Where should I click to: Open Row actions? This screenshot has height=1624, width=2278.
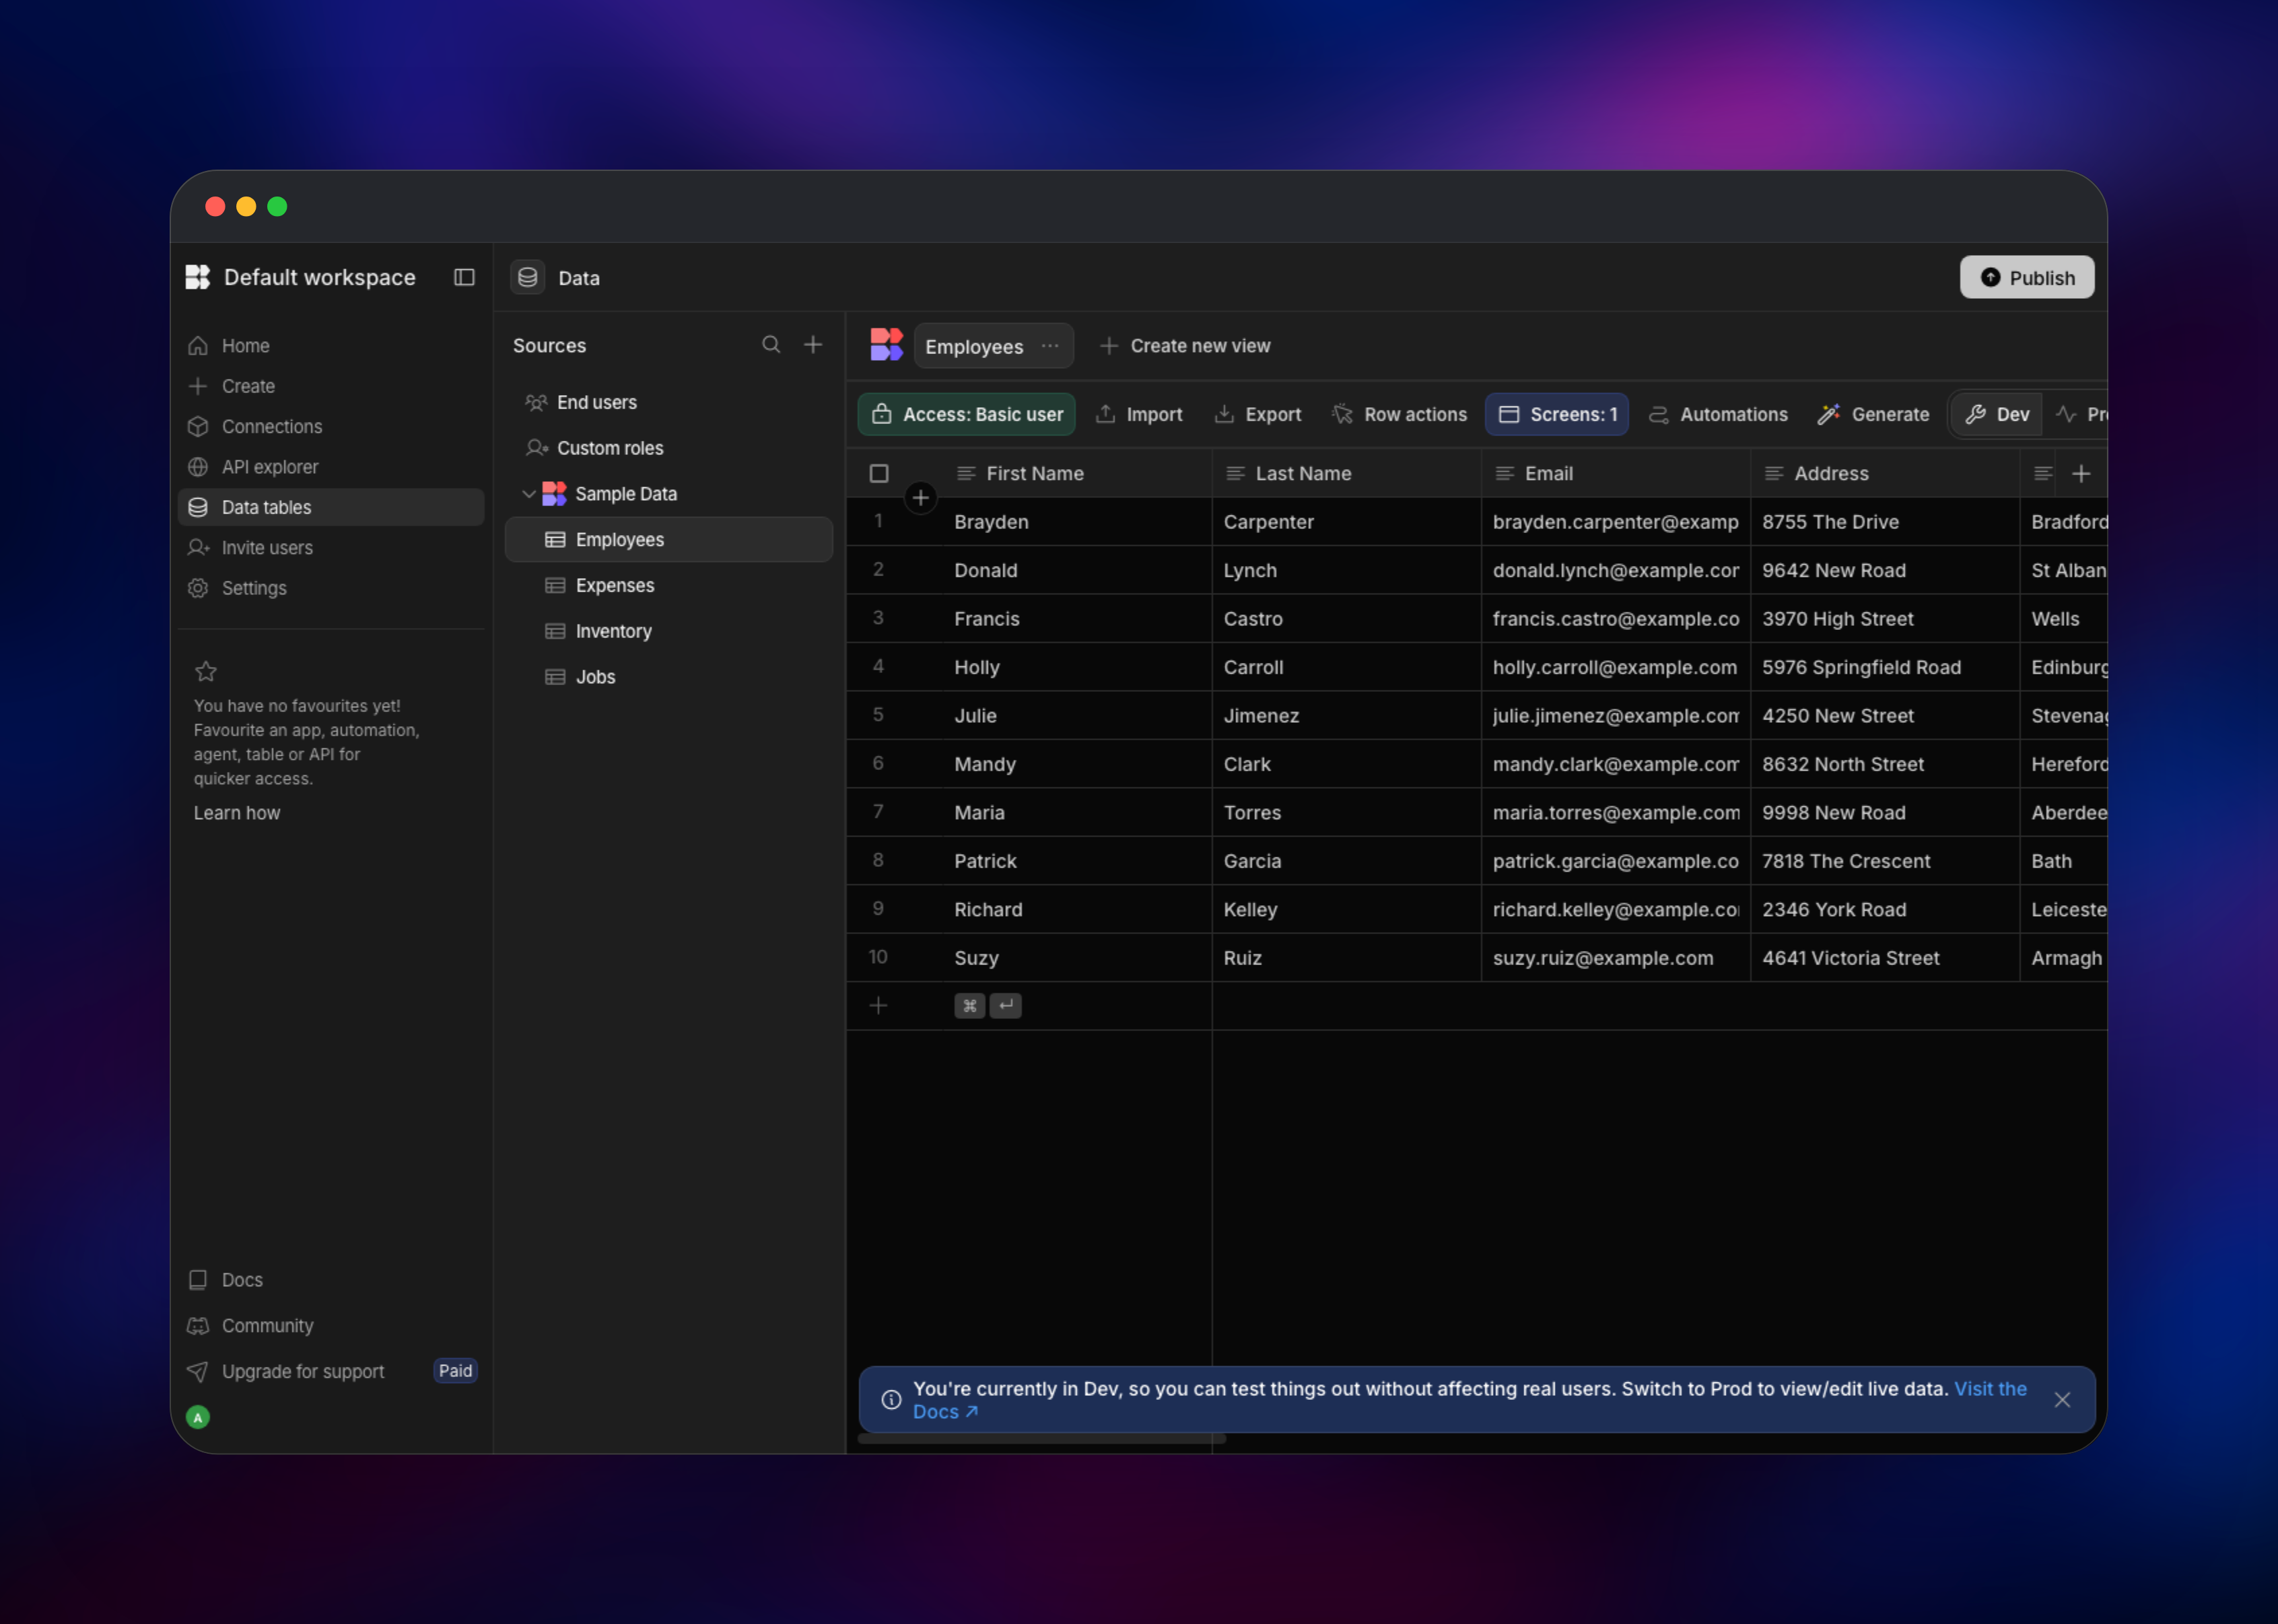1399,415
